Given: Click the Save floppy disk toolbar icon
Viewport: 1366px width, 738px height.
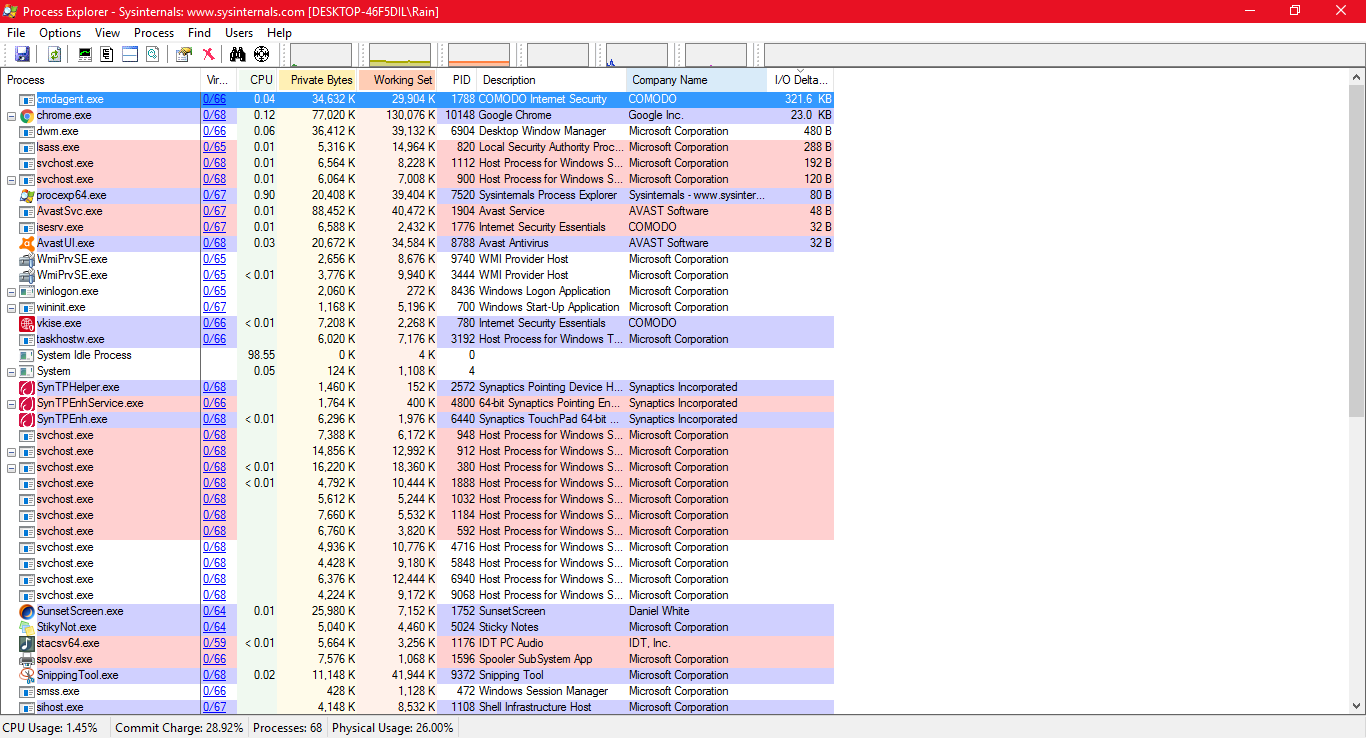Looking at the screenshot, I should [22, 54].
